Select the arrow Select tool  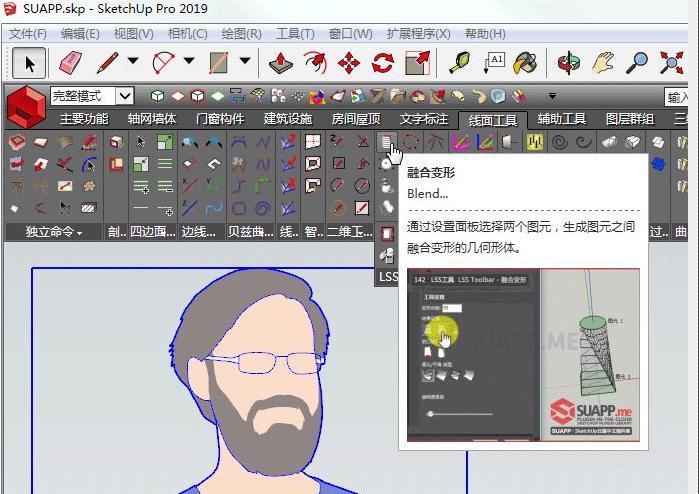(x=30, y=63)
